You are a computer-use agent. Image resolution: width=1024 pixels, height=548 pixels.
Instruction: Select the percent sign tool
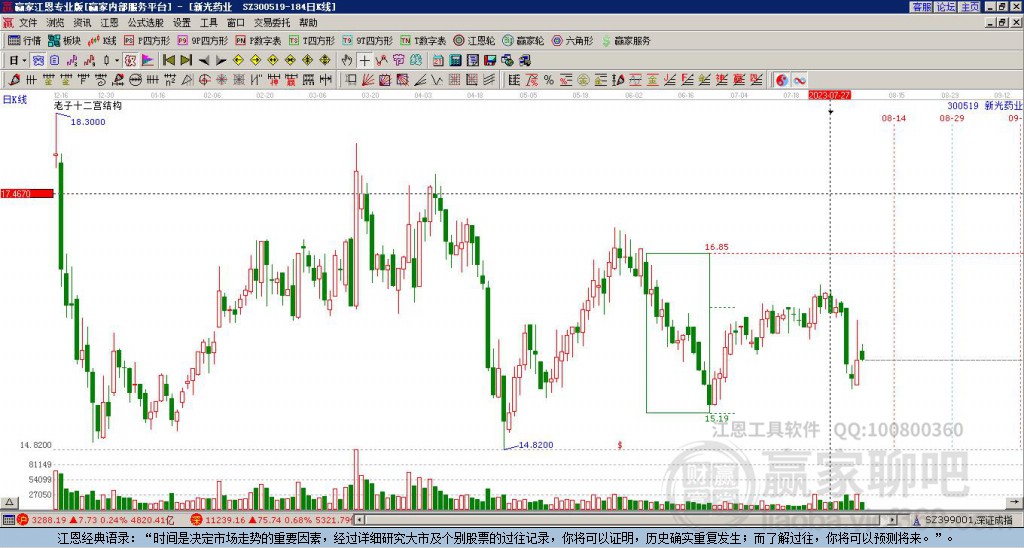click(549, 80)
